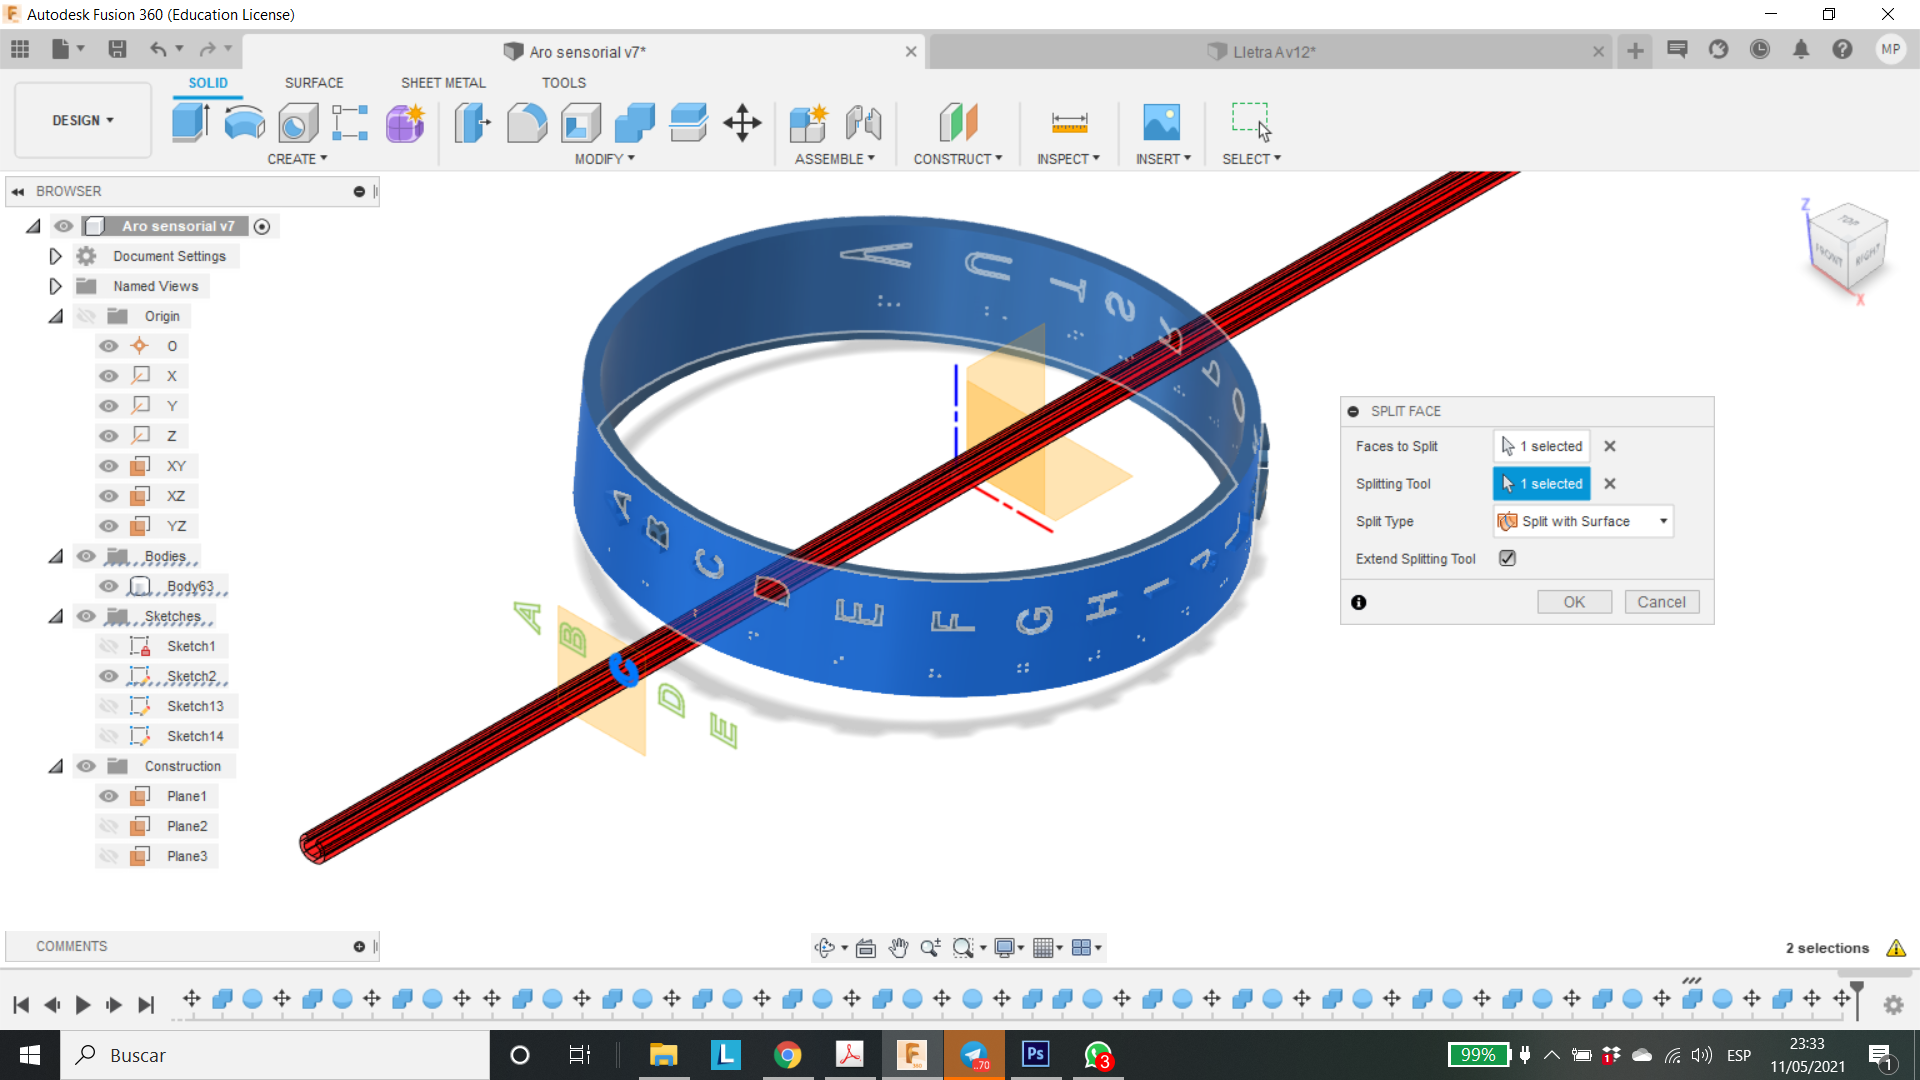The height and width of the screenshot is (1080, 1920).
Task: Select the Shell tool icon
Action: coord(581,123)
